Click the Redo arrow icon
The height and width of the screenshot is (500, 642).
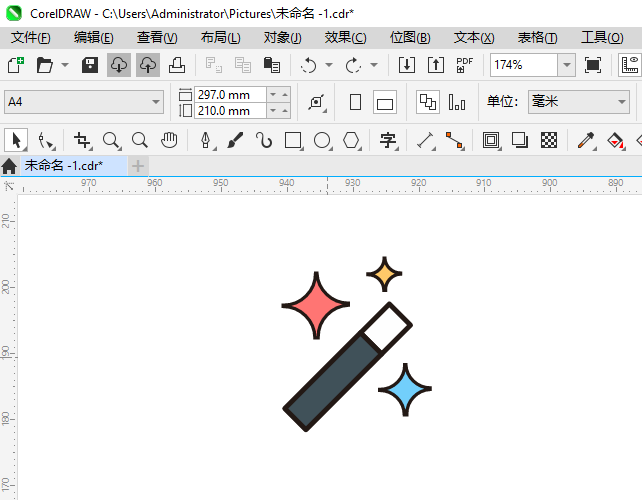(353, 65)
